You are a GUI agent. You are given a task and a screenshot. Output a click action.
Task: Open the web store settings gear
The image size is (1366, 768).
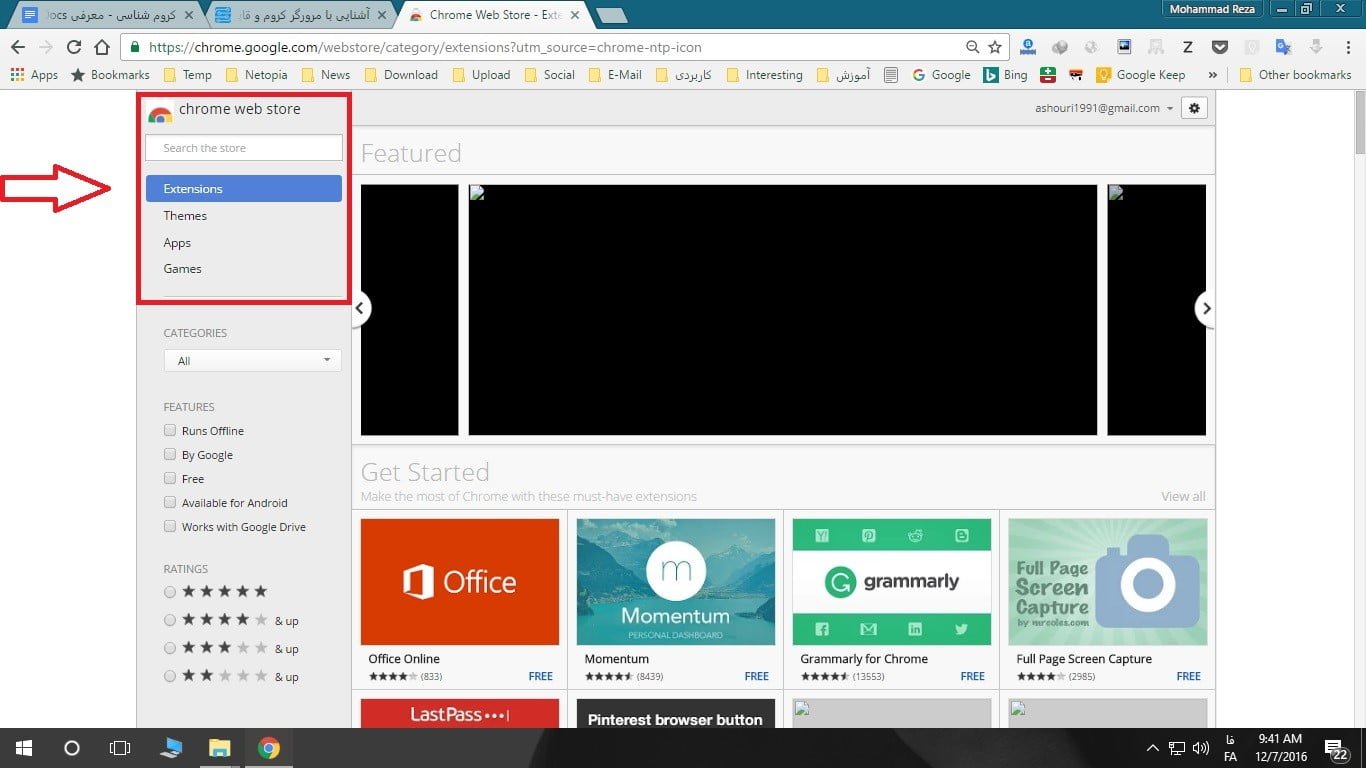[x=1193, y=108]
